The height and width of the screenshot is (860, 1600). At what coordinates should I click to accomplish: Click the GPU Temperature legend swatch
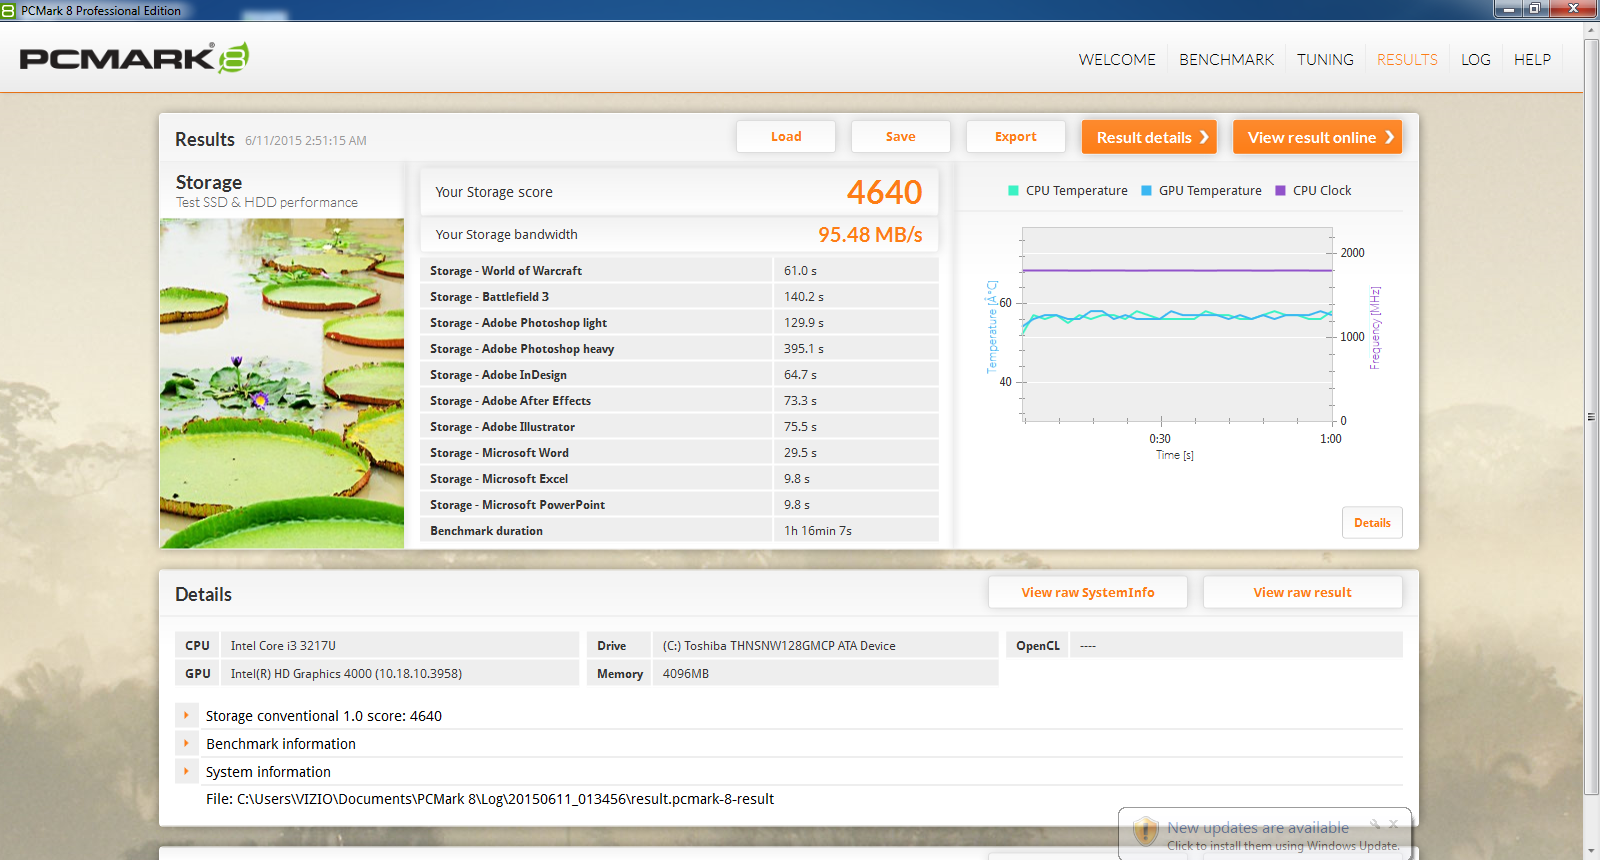point(1147,190)
